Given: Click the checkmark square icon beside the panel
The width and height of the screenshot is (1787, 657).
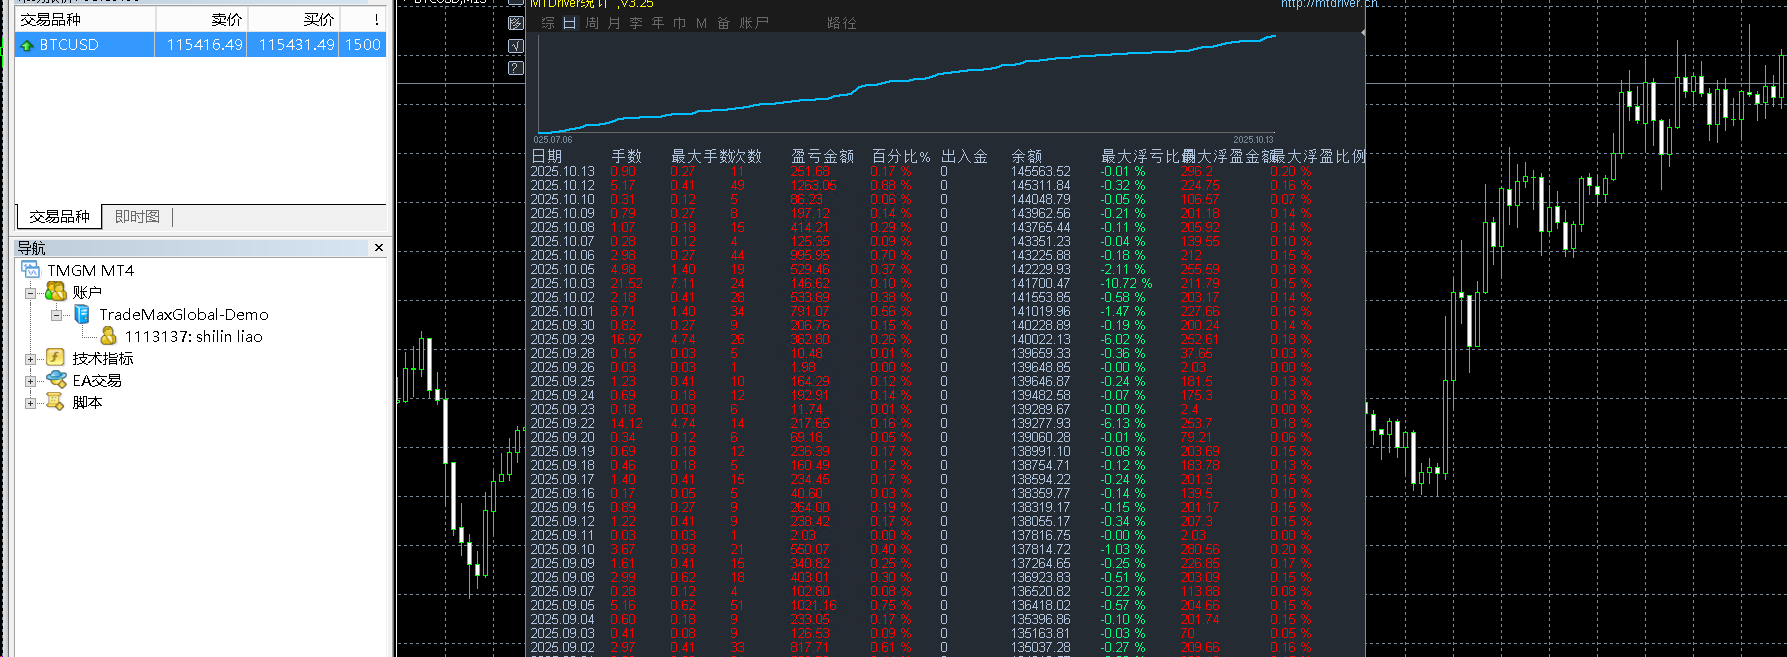Looking at the screenshot, I should click(516, 46).
